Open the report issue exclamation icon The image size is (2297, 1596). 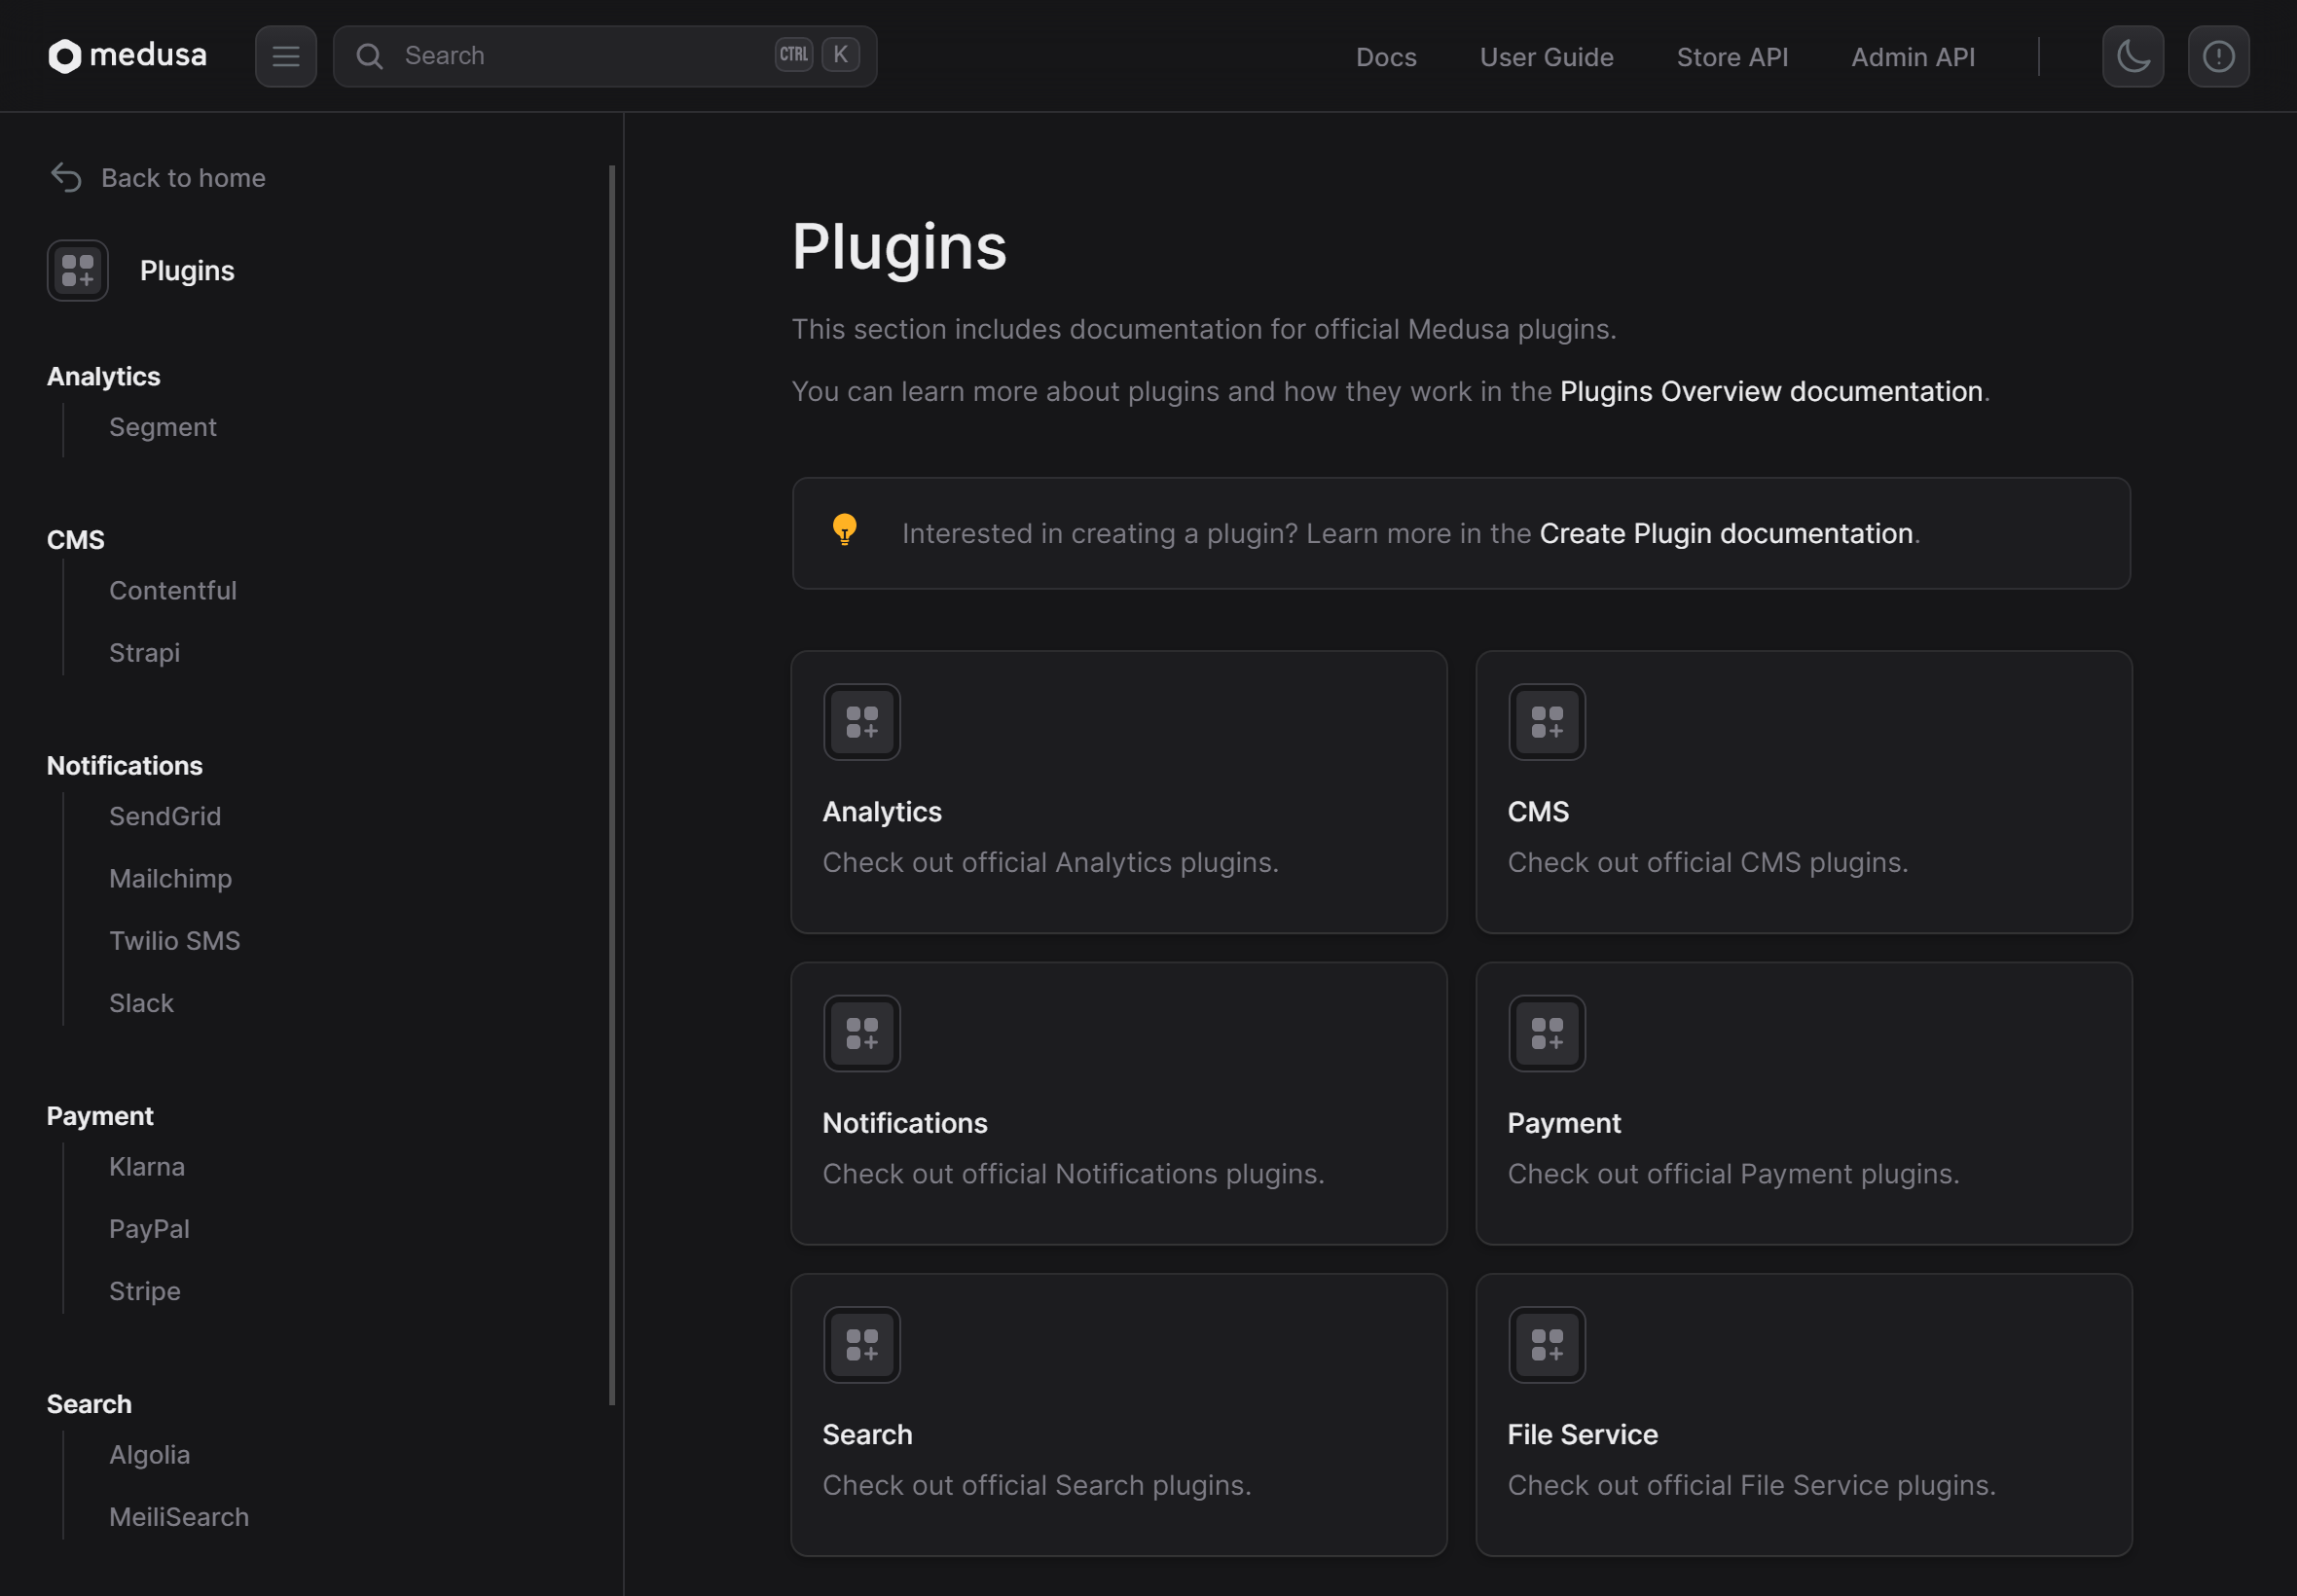point(2218,56)
